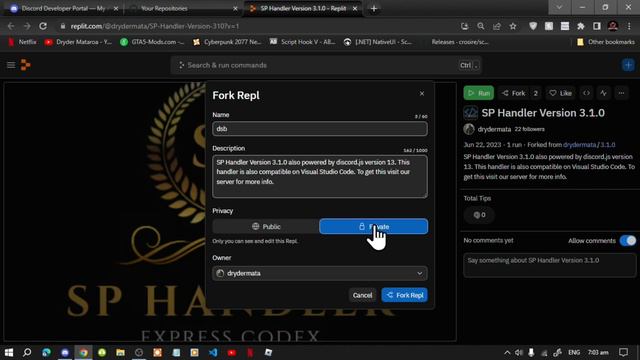Click the create new repl plus button
Viewport: 640px width, 360px height.
coord(628,65)
